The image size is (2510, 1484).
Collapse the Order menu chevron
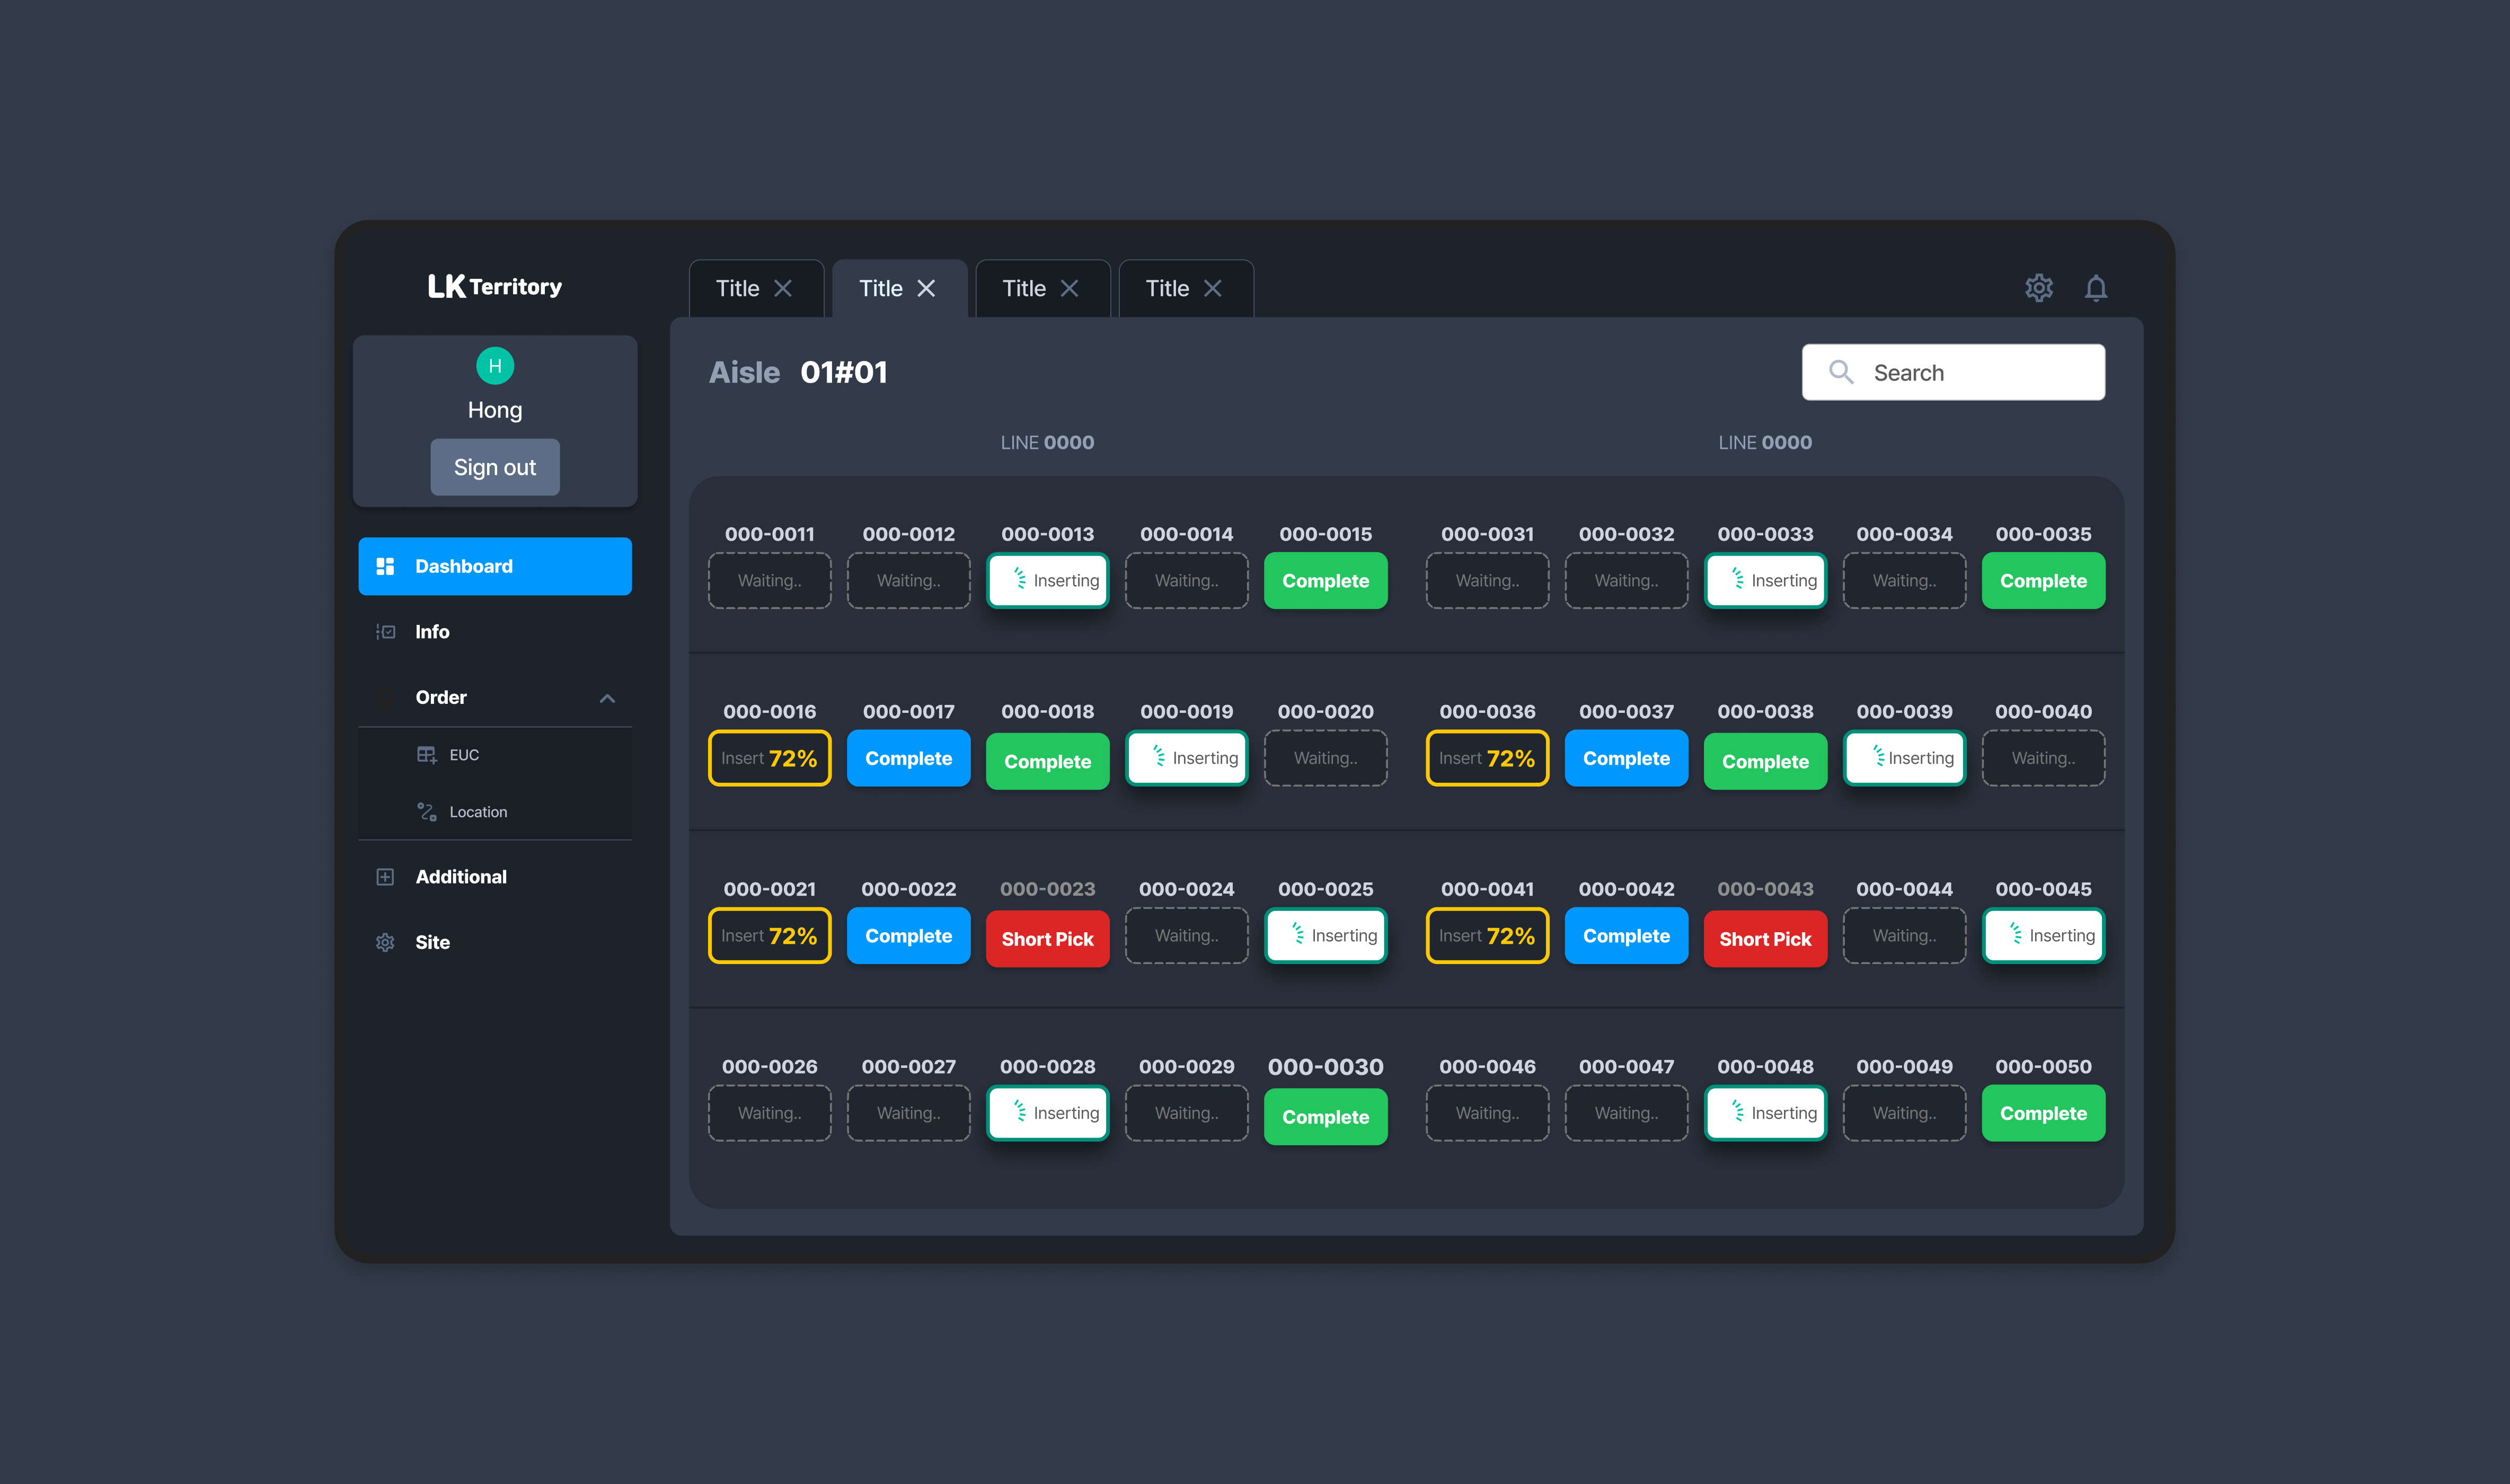click(x=607, y=698)
